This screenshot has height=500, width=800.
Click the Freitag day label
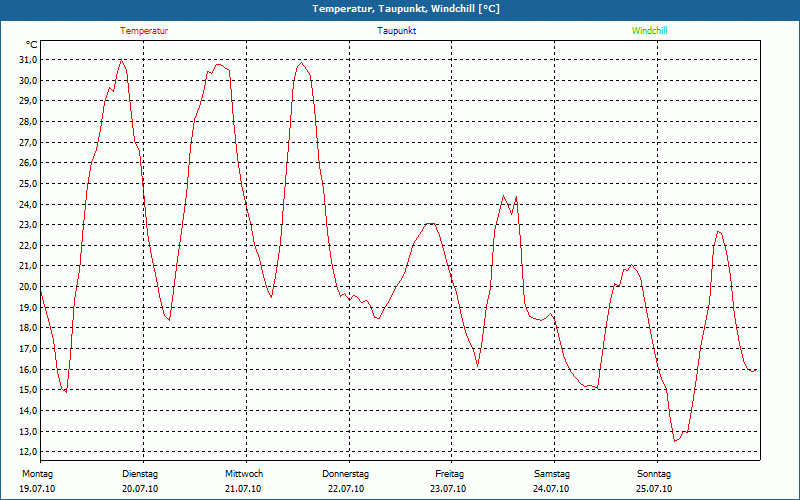[x=449, y=474]
